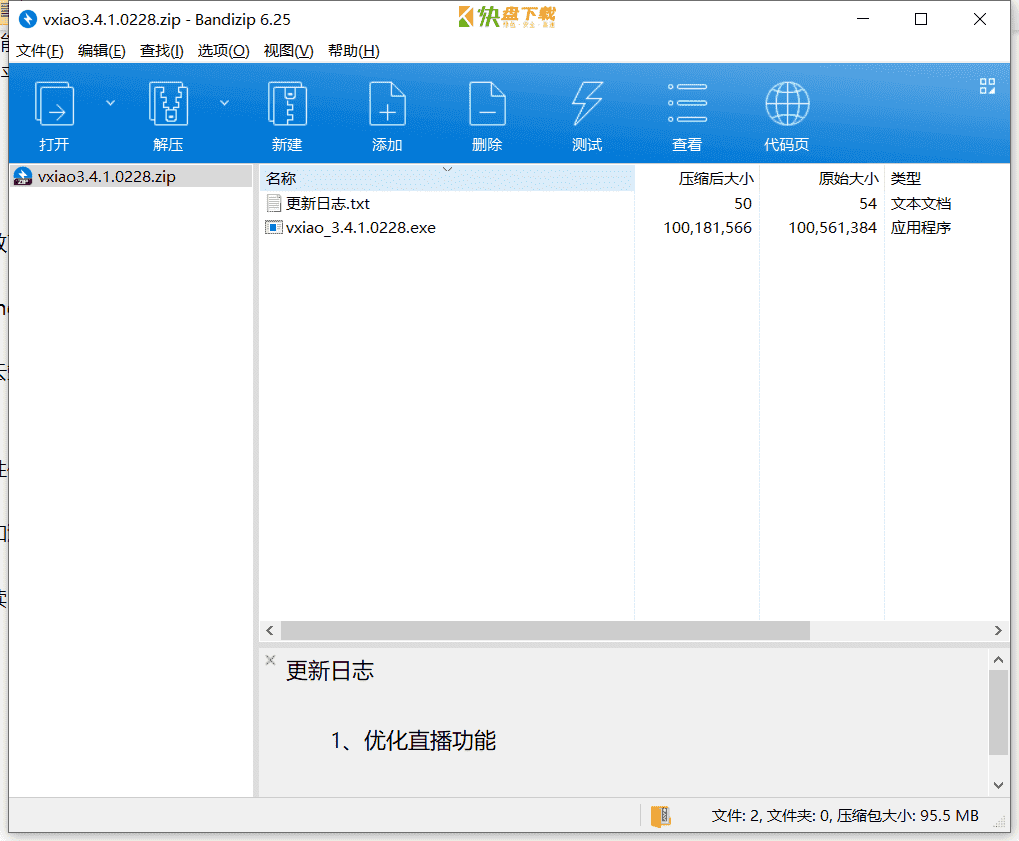Select the vxiao_3.4.1.0228.exe file row
The width and height of the screenshot is (1019, 841).
tap(634, 227)
